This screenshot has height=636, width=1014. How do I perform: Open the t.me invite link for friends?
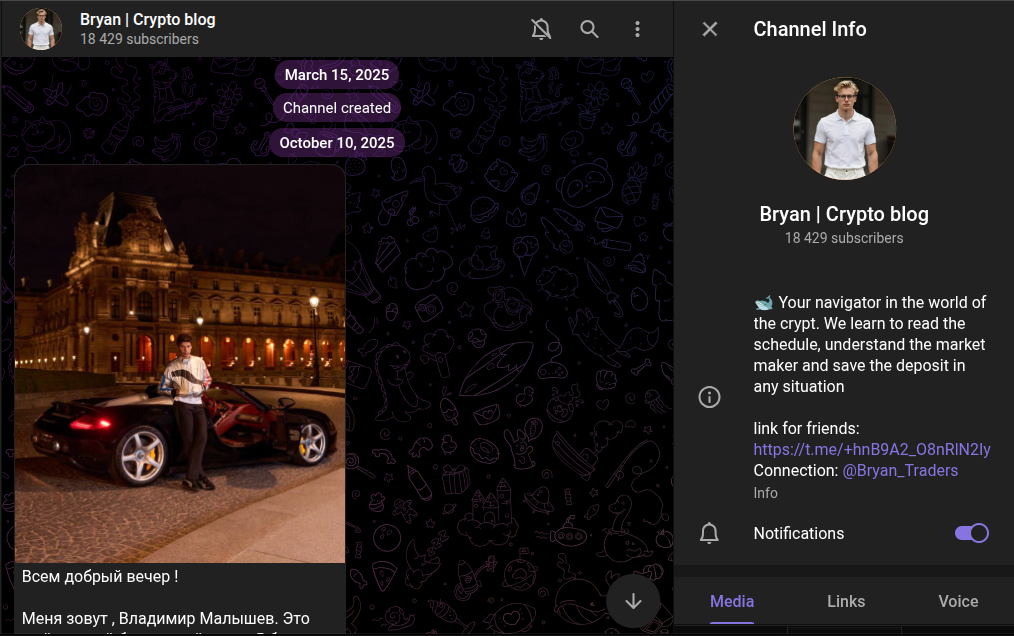click(x=871, y=449)
